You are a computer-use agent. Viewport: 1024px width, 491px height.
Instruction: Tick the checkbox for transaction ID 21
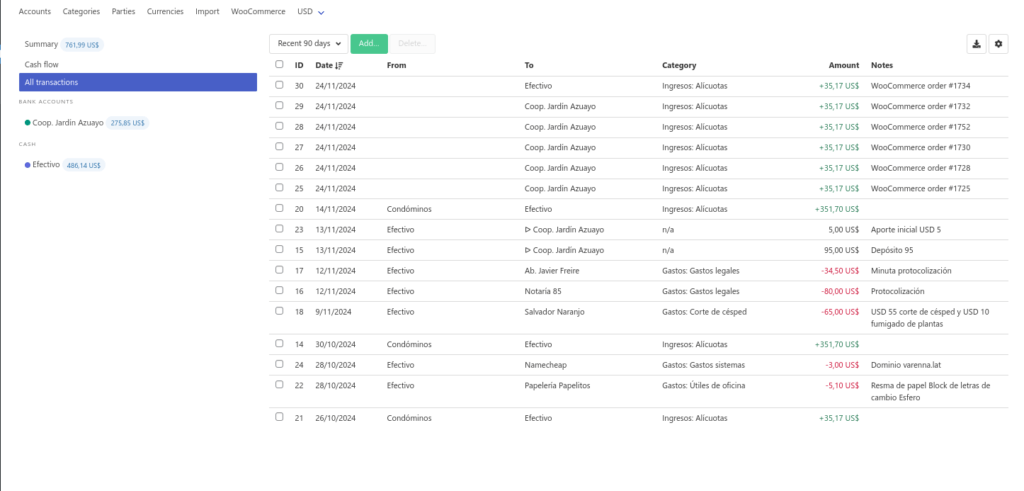pyautogui.click(x=280, y=417)
